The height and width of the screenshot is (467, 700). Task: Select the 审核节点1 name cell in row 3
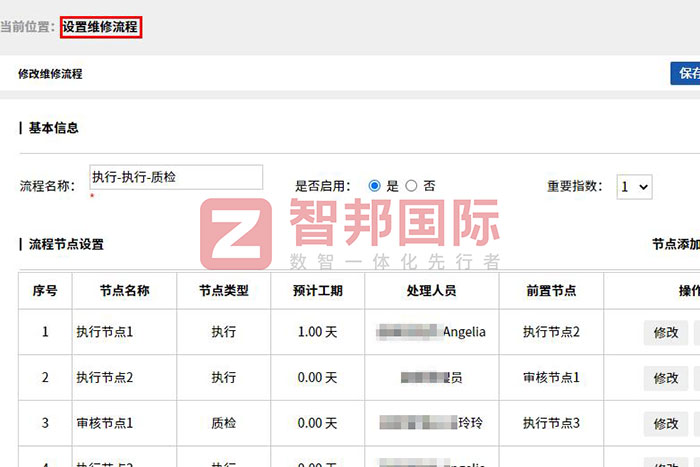[x=104, y=424]
